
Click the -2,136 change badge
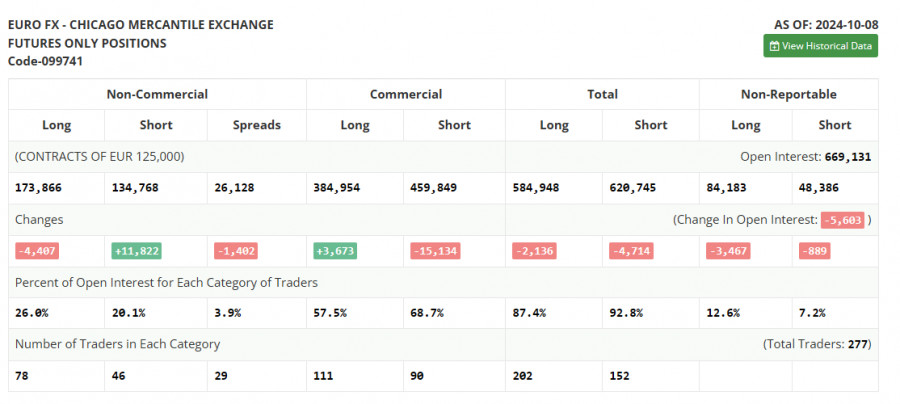534,251
